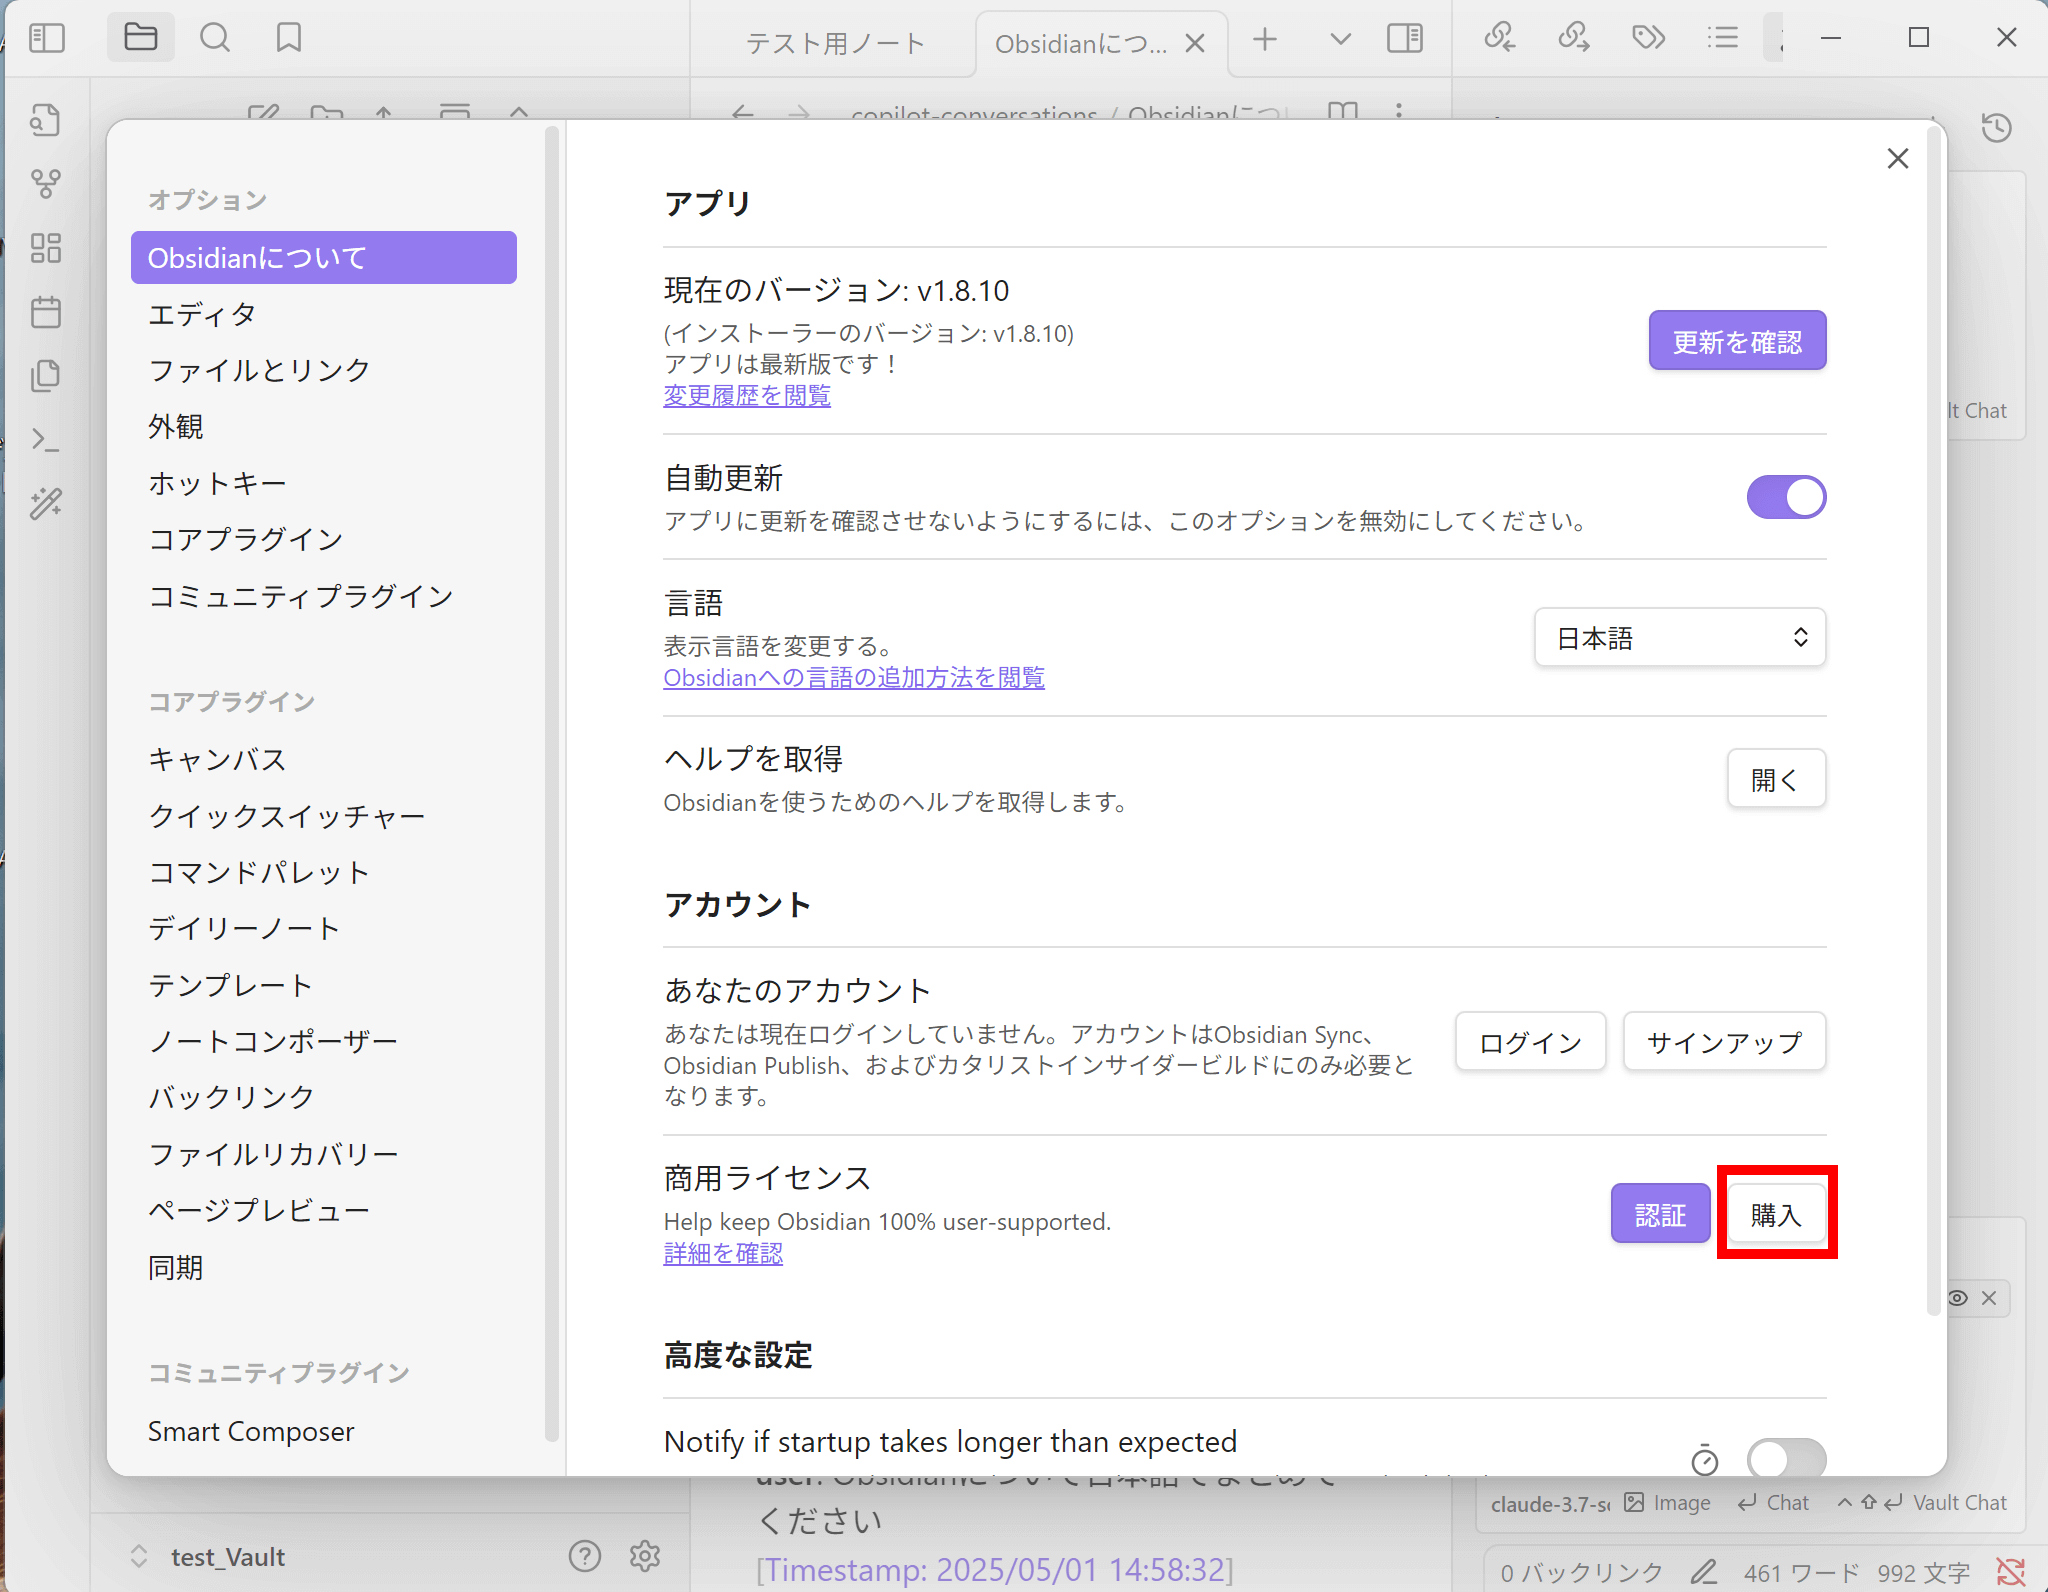Open キャンバス plugin settings
This screenshot has width=2048, height=1592.
pos(324,759)
